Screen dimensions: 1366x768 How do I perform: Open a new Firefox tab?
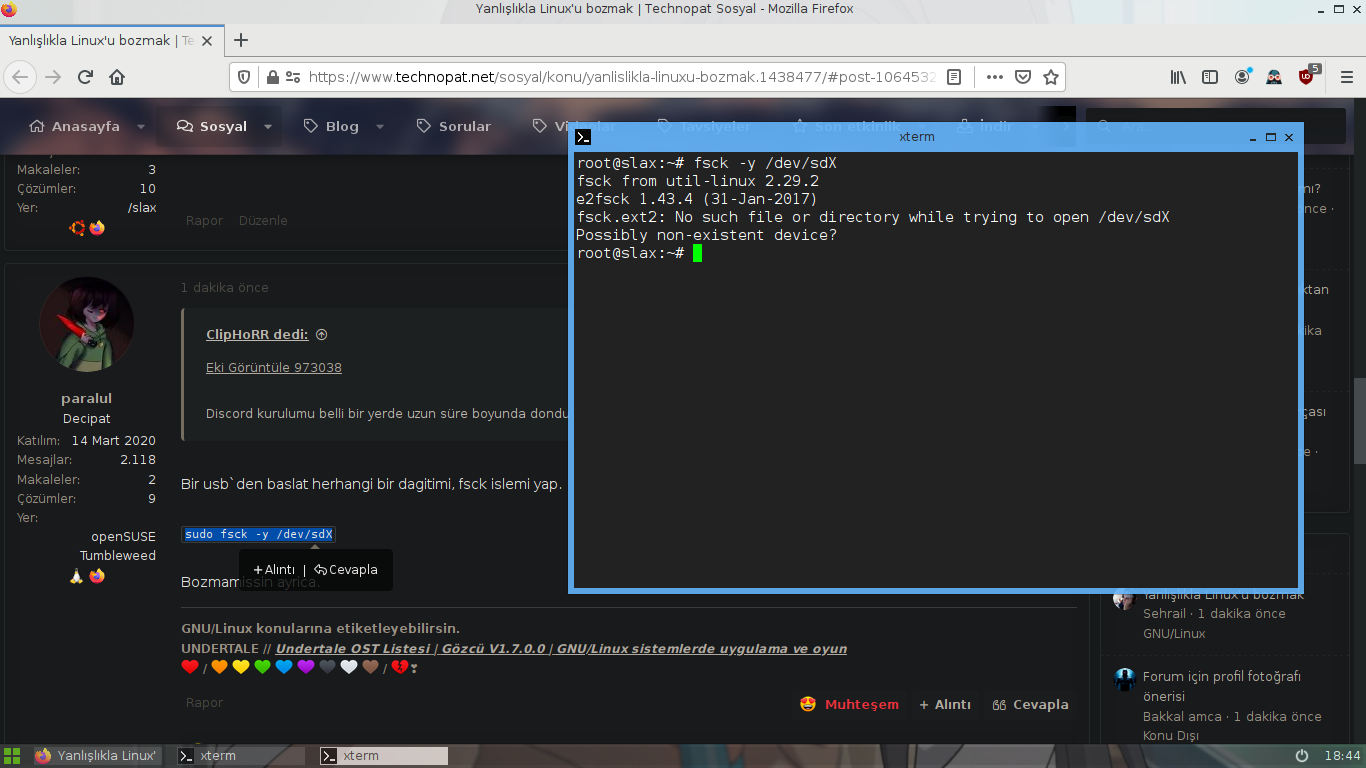pyautogui.click(x=240, y=41)
